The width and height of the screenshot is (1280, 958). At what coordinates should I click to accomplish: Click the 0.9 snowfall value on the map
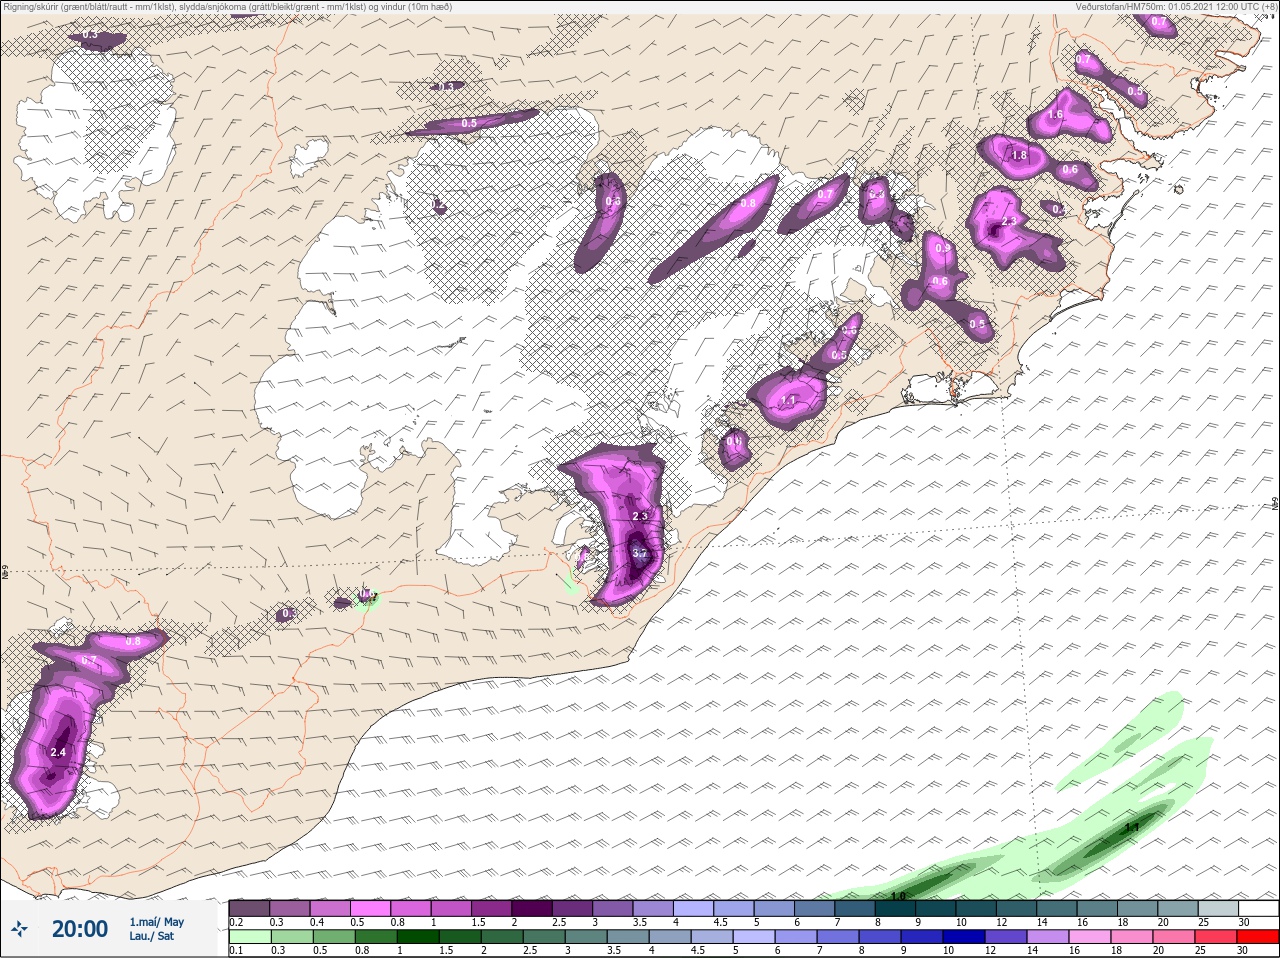click(942, 248)
